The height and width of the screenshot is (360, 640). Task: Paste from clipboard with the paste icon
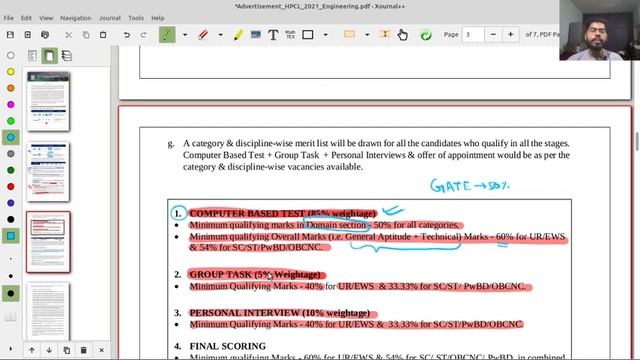tap(103, 35)
